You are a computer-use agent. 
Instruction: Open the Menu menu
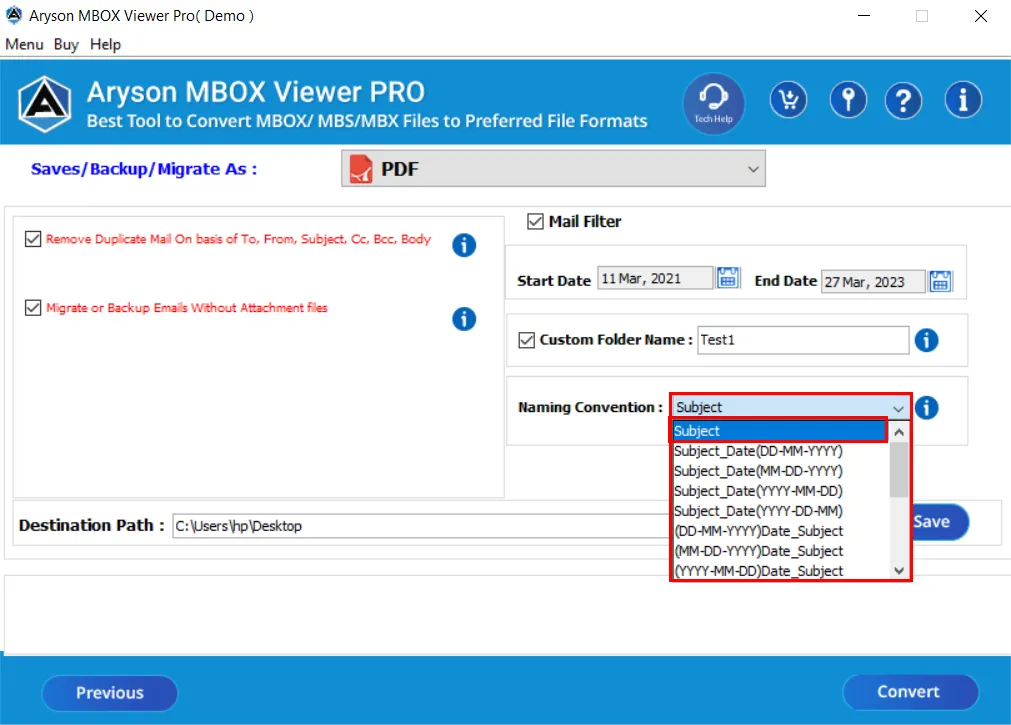pos(25,45)
